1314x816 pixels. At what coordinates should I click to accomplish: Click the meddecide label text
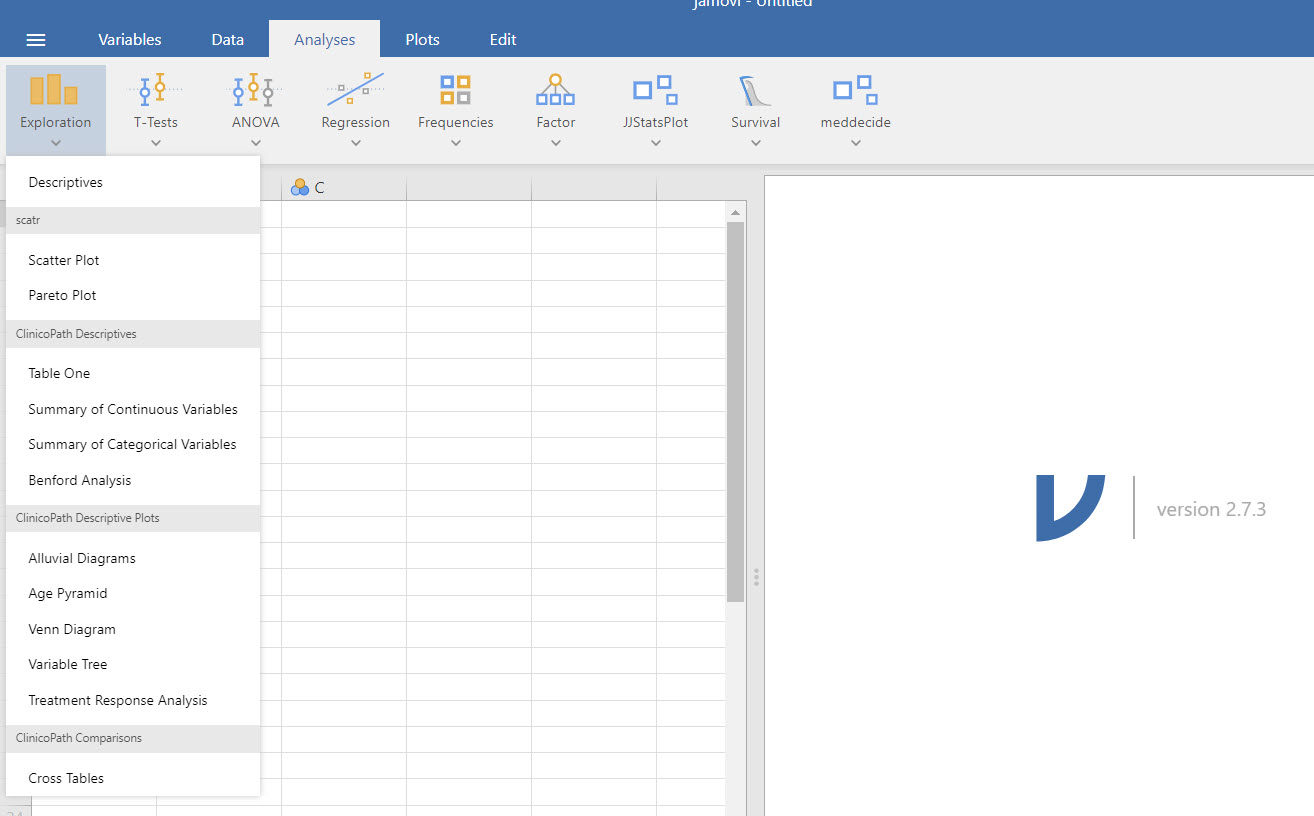coord(856,123)
